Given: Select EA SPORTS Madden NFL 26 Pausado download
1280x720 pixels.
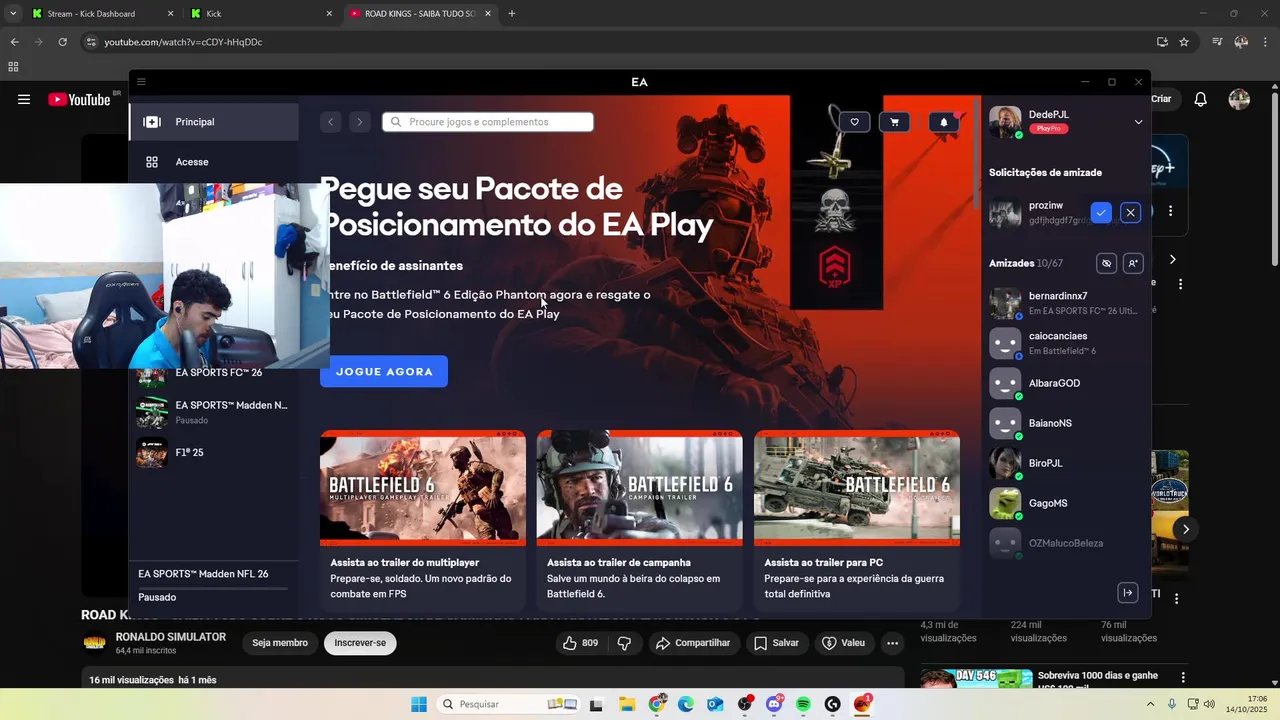Looking at the screenshot, I should coord(214,586).
